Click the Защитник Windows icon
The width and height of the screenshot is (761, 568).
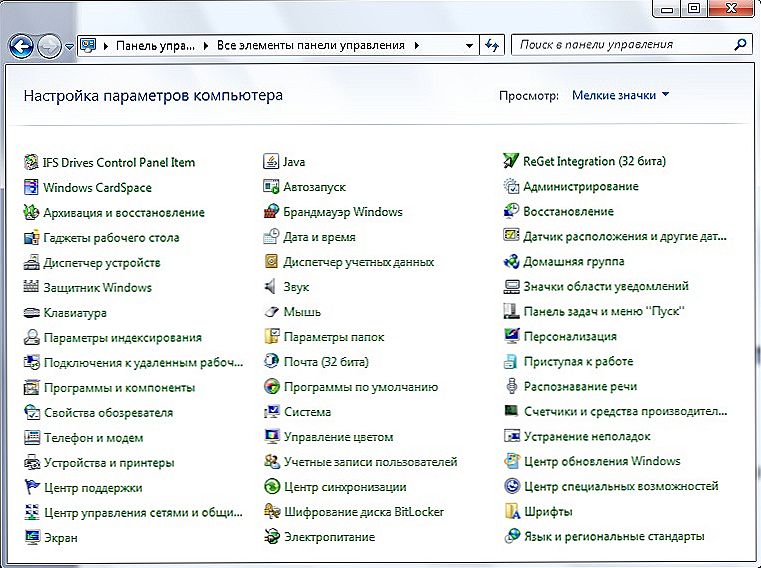click(31, 287)
